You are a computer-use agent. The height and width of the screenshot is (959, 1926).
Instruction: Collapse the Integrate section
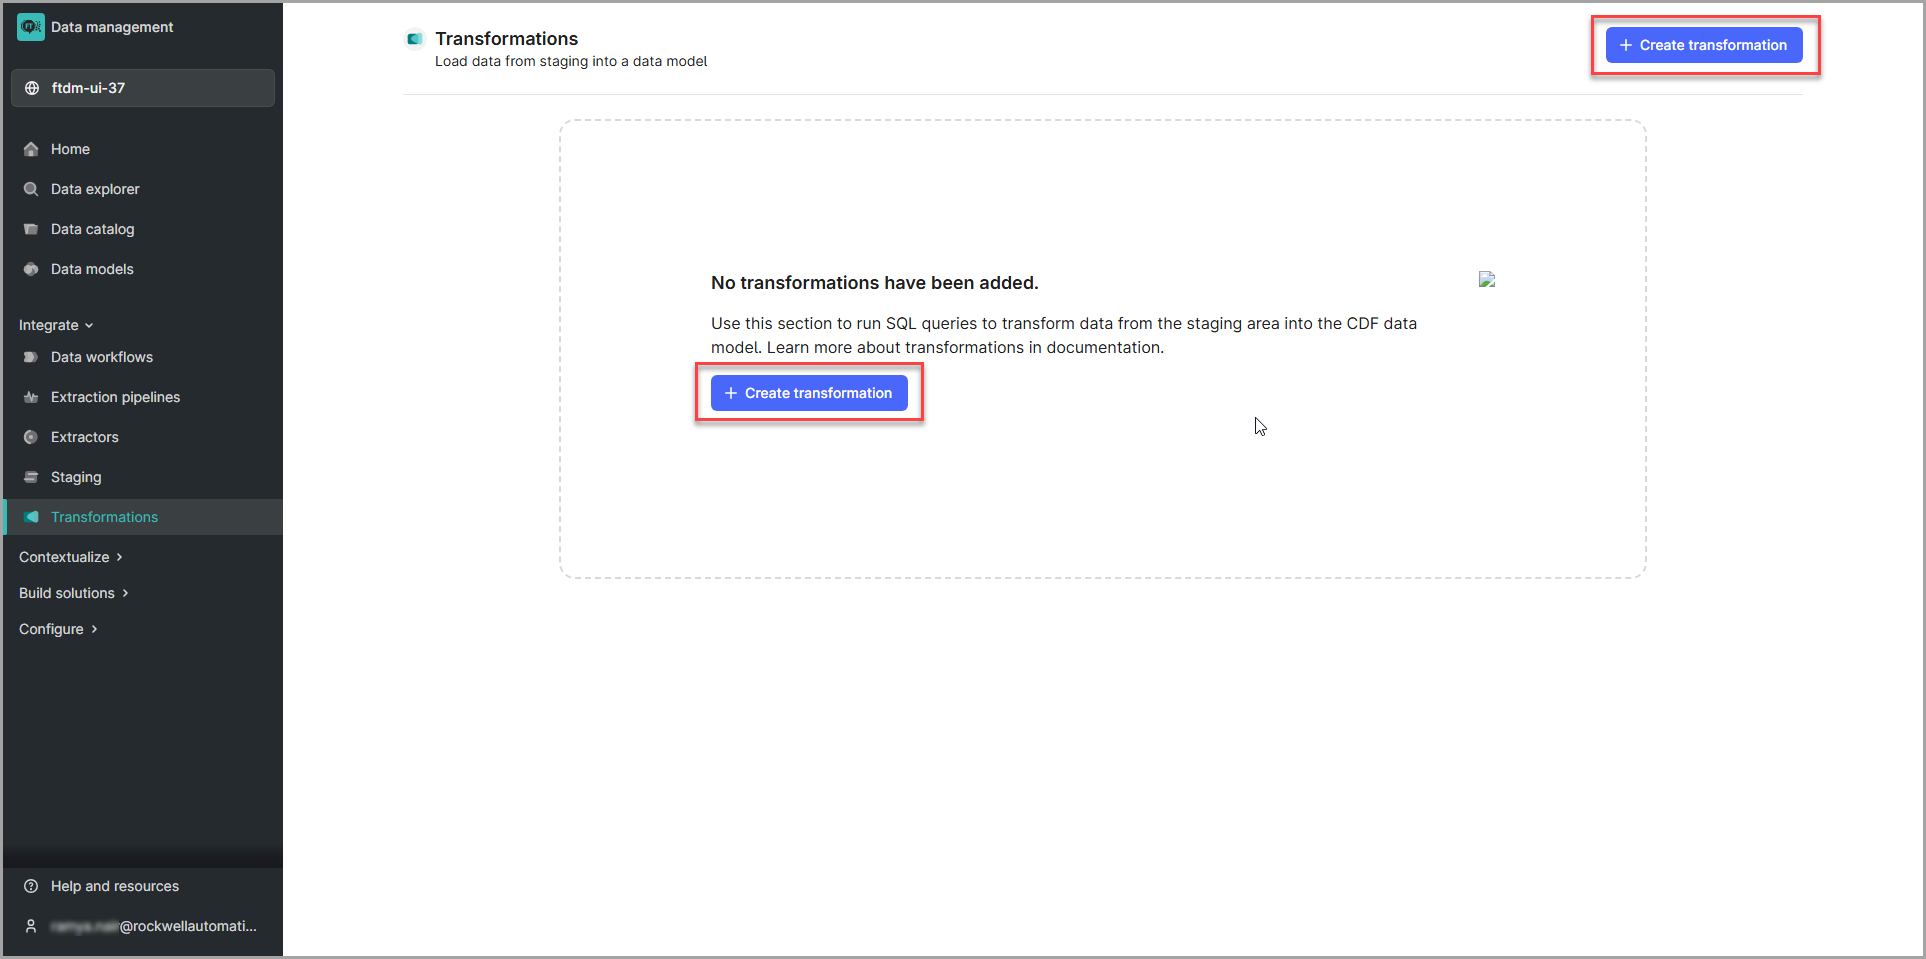(56, 325)
